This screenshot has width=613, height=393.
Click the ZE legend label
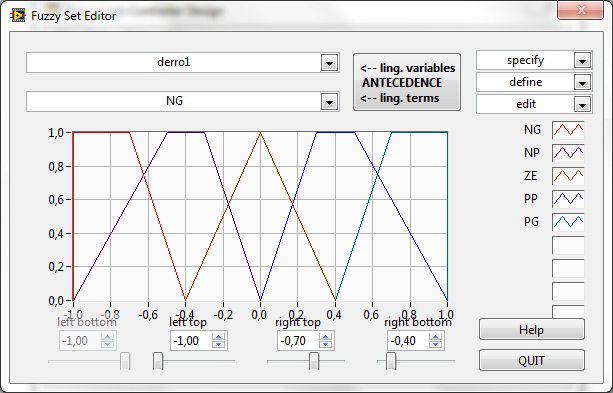pos(531,176)
